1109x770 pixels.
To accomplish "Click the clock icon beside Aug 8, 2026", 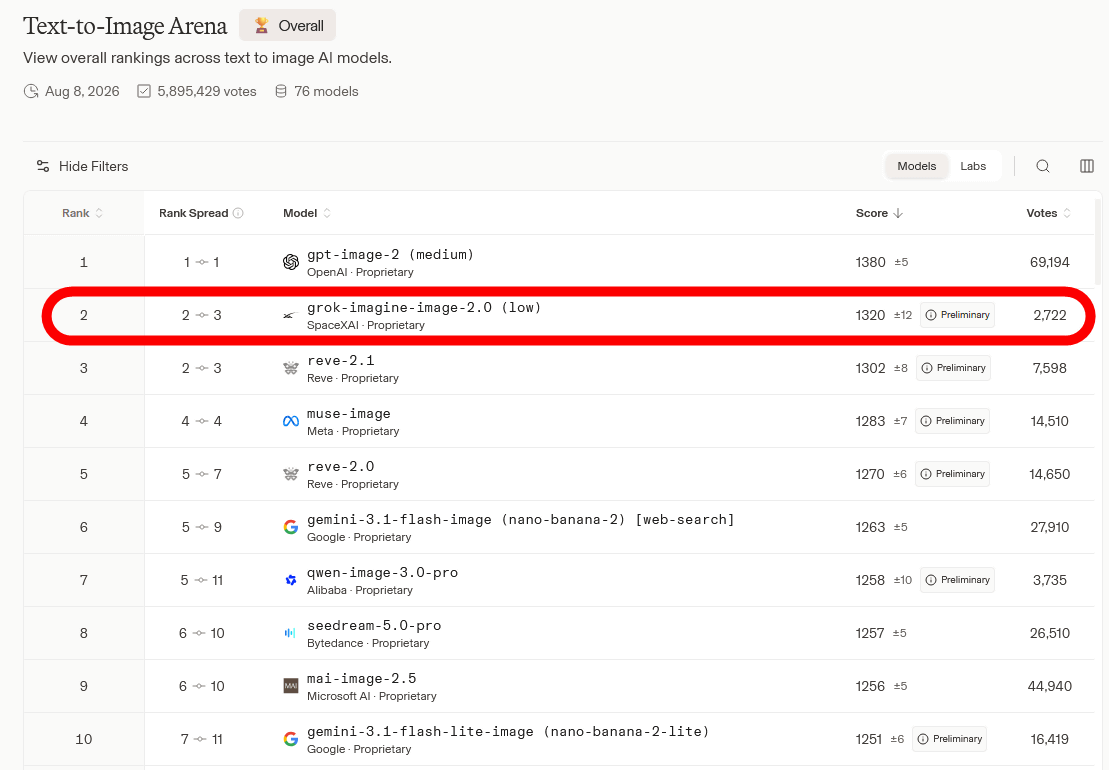I will (x=31, y=91).
